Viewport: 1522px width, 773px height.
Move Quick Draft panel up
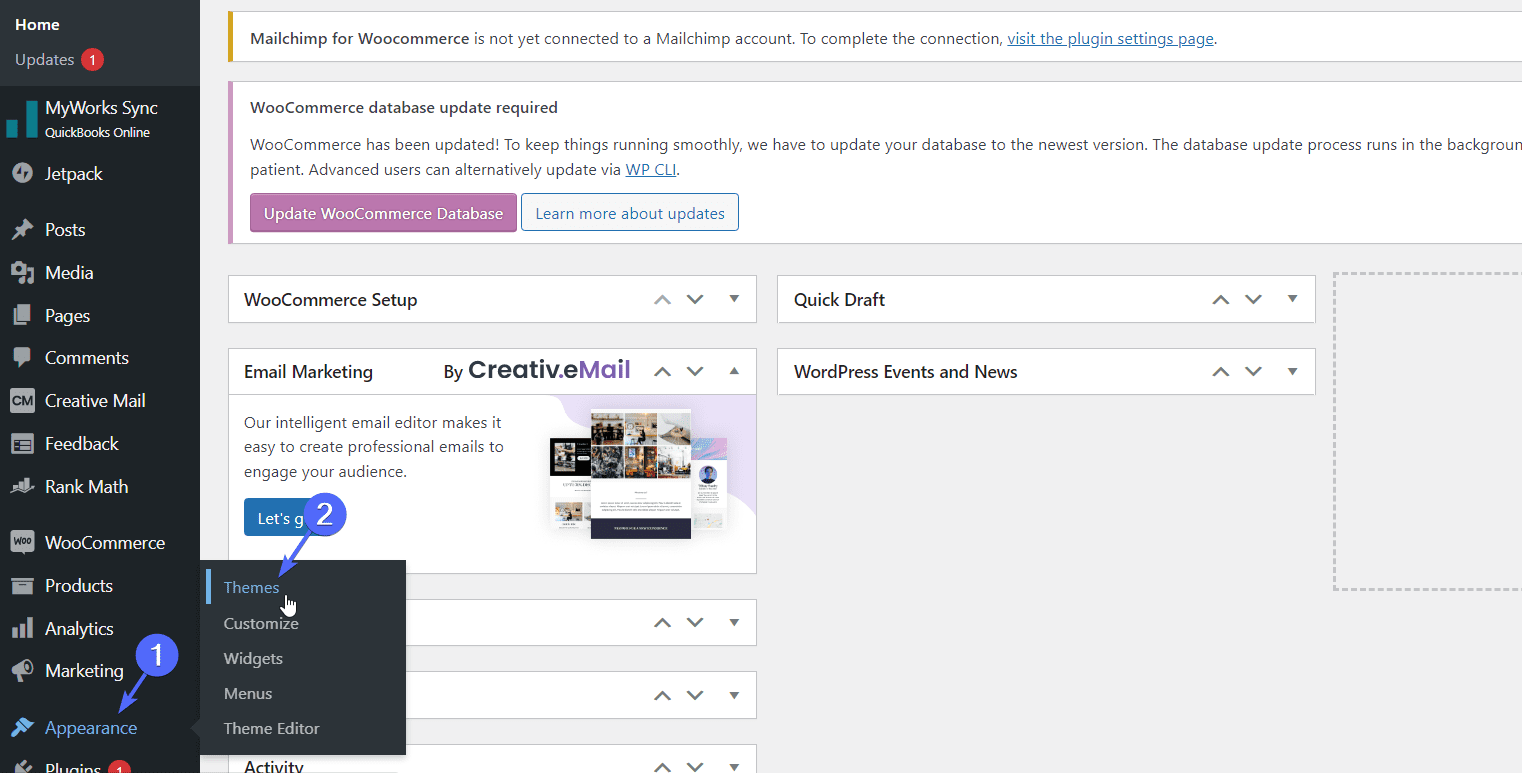(x=1220, y=299)
